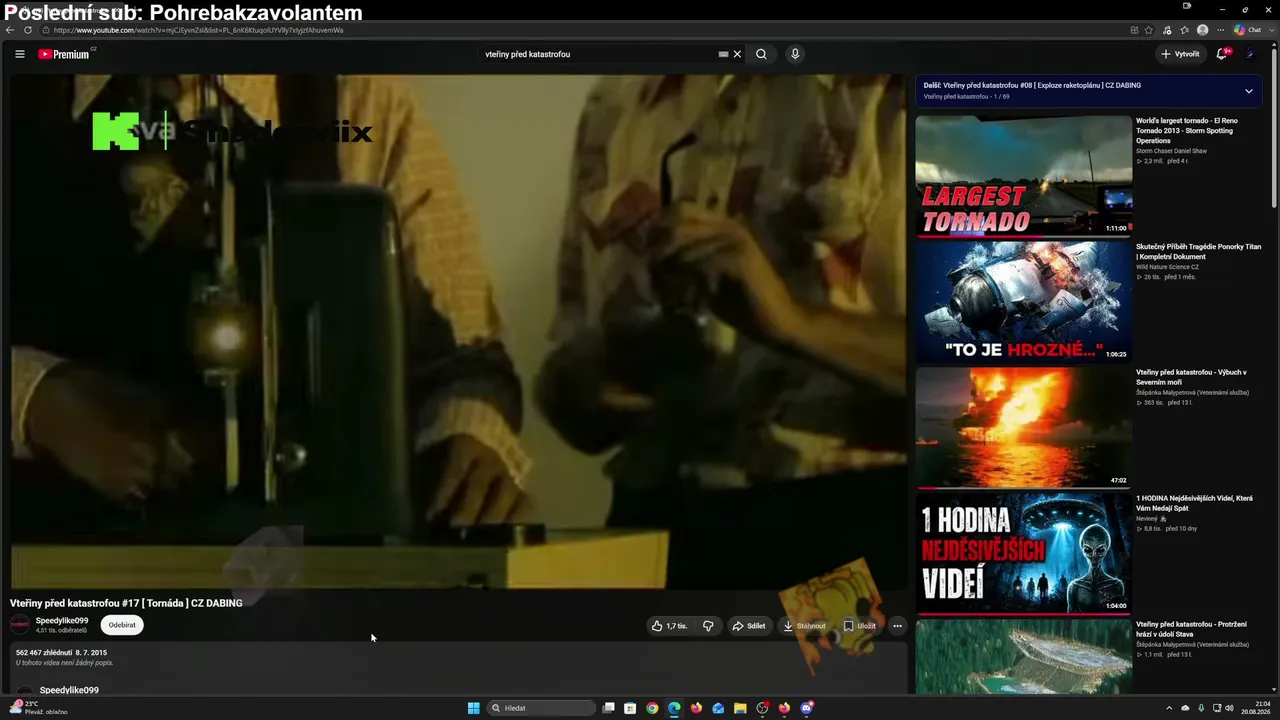Open the YouTube account avatar menu
This screenshot has width=1280, height=720.
pyautogui.click(x=1250, y=54)
